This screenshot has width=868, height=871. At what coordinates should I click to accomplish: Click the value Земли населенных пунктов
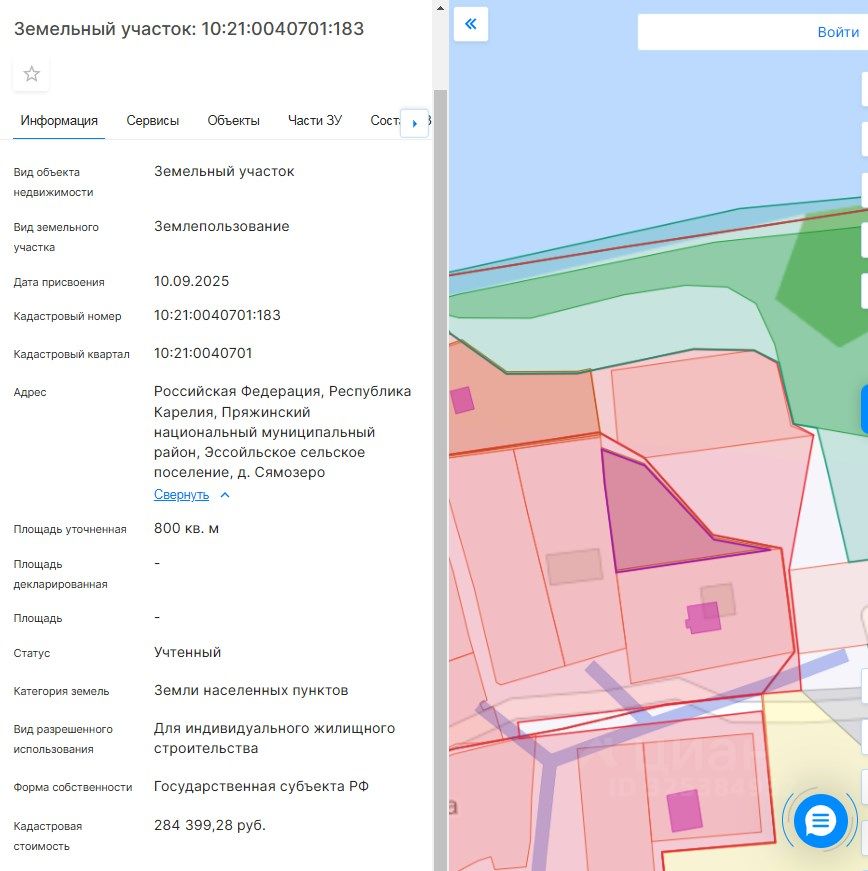click(251, 690)
